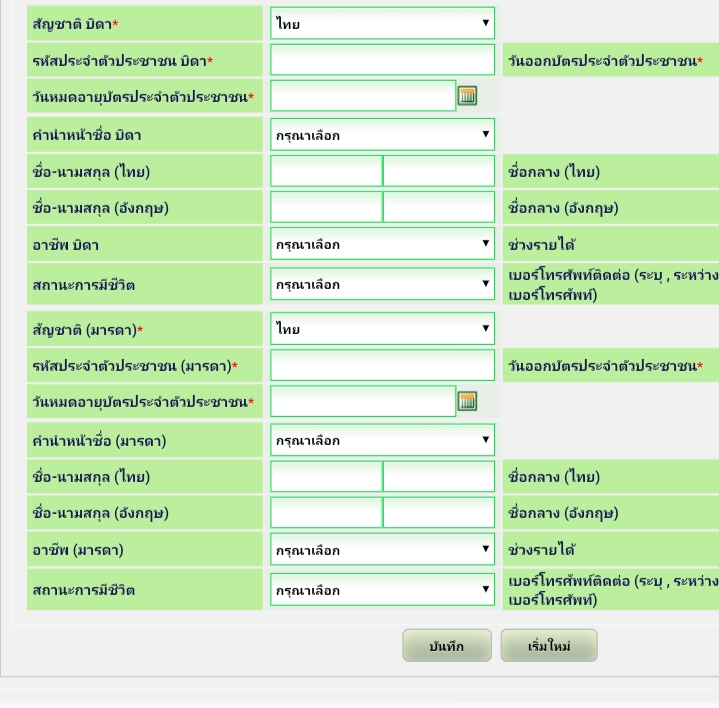Open mother's occupation dropdown
Image resolution: width=719 pixels, height=708 pixels.
point(382,550)
